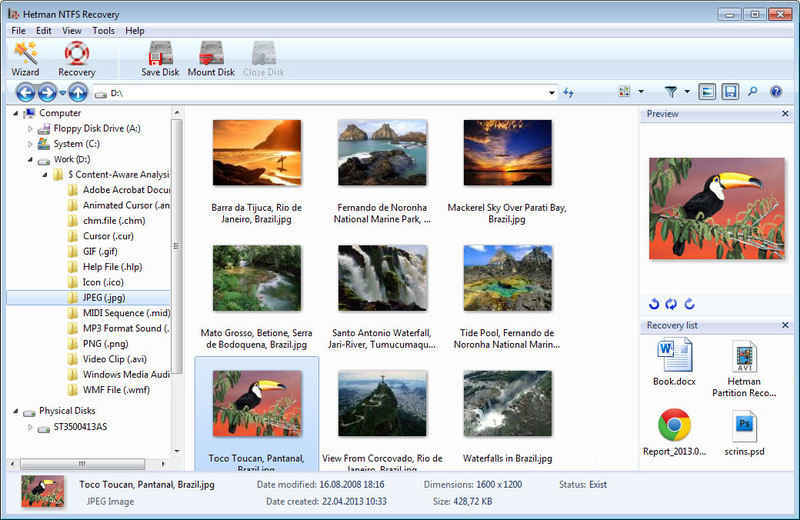Toggle the preview panel button in toolbar

(x=707, y=92)
